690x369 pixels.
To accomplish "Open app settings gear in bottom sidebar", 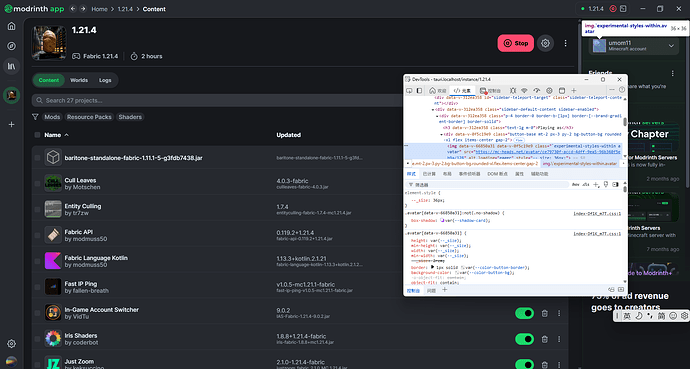I will click(11, 343).
